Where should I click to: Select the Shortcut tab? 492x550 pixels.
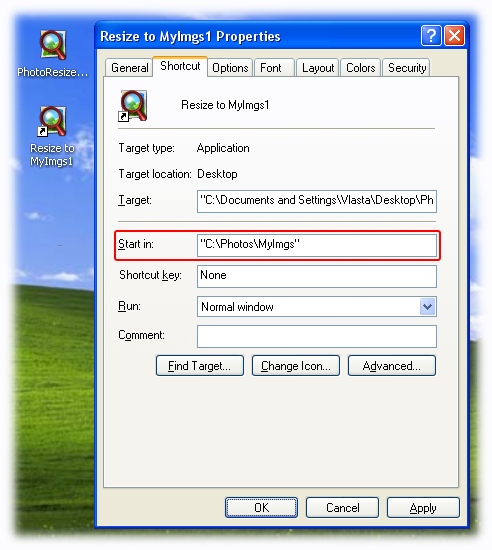tap(180, 66)
